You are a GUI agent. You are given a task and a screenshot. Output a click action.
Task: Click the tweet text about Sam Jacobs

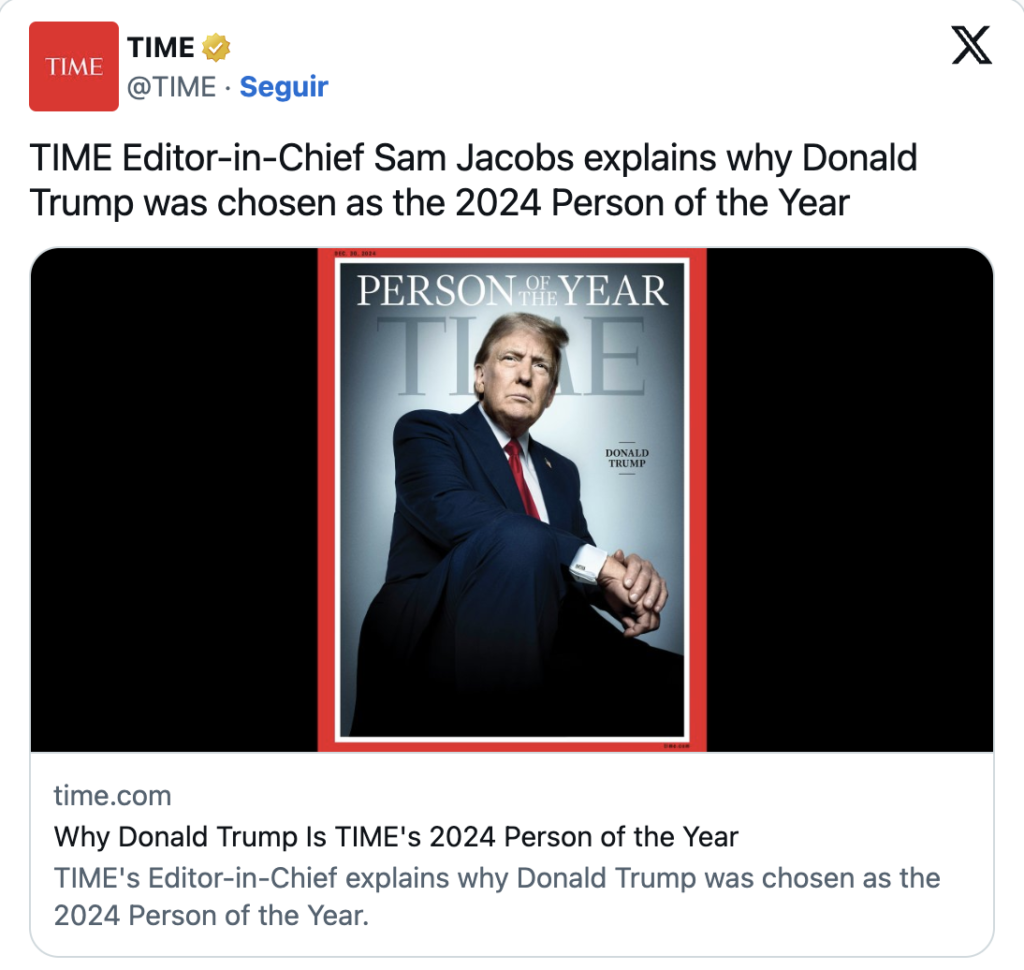pos(474,180)
